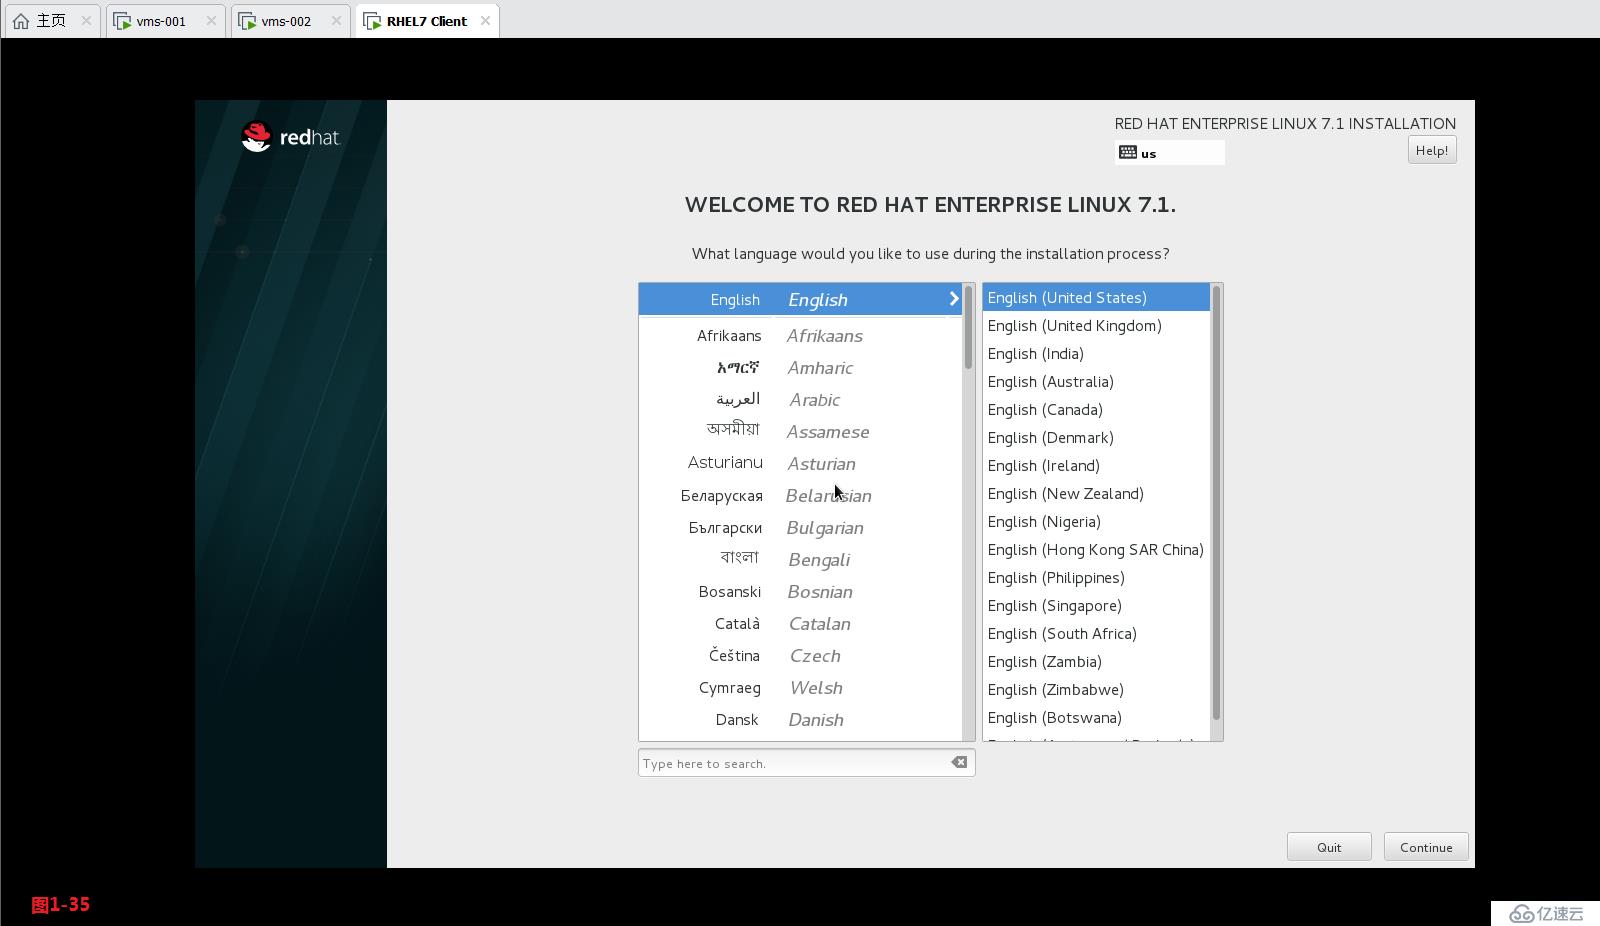Choose English (Philippines) locale
The image size is (1600, 926).
1096,578
